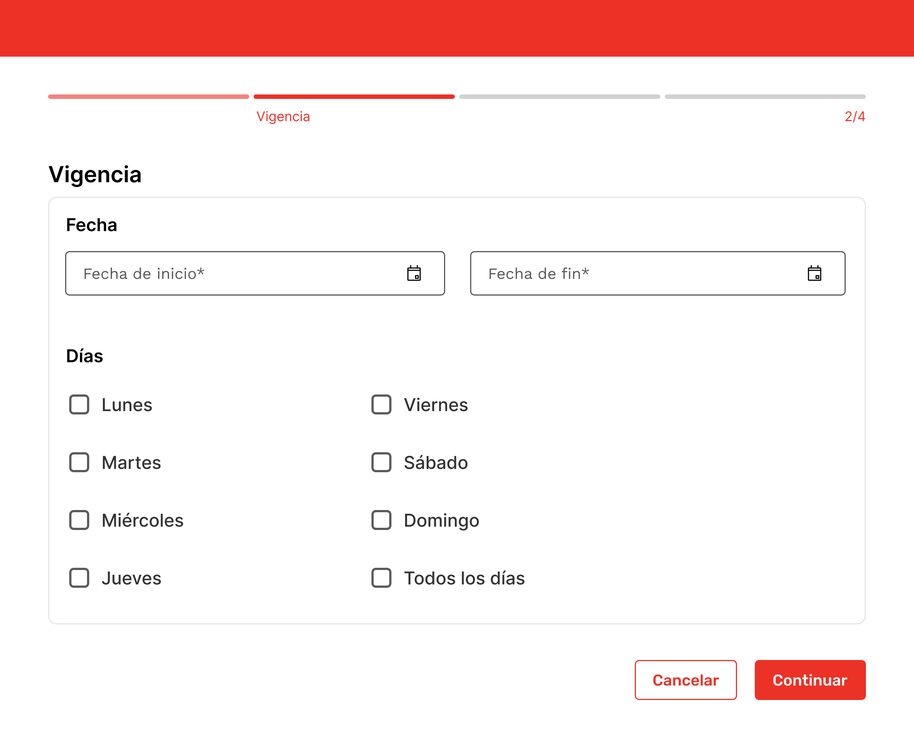Select the Viernes checkbox
This screenshot has width=914, height=748.
pos(381,405)
